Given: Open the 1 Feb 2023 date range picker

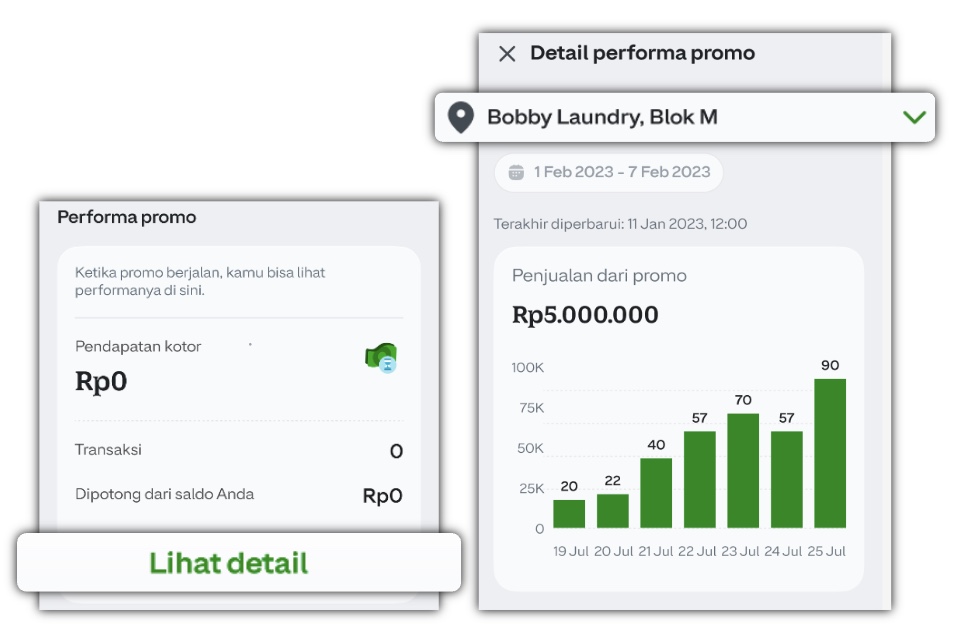Looking at the screenshot, I should tap(609, 172).
